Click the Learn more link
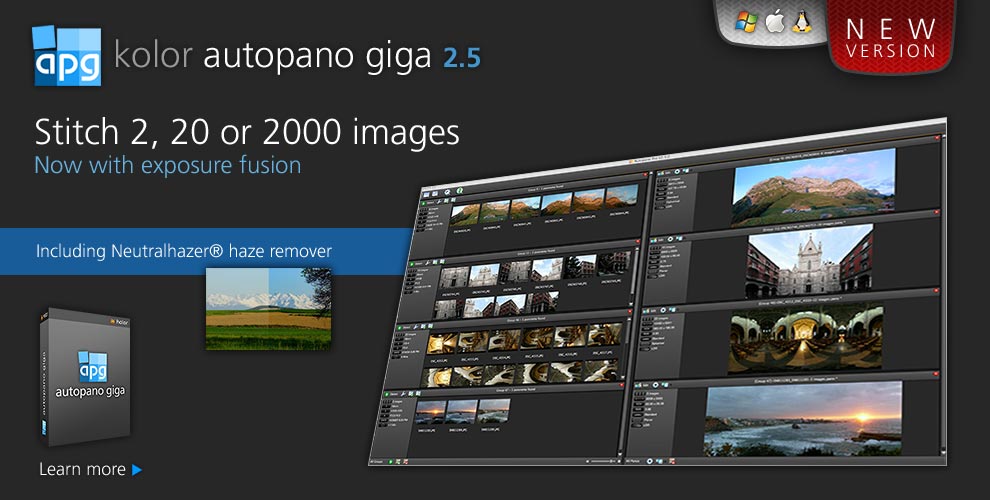 pos(82,469)
